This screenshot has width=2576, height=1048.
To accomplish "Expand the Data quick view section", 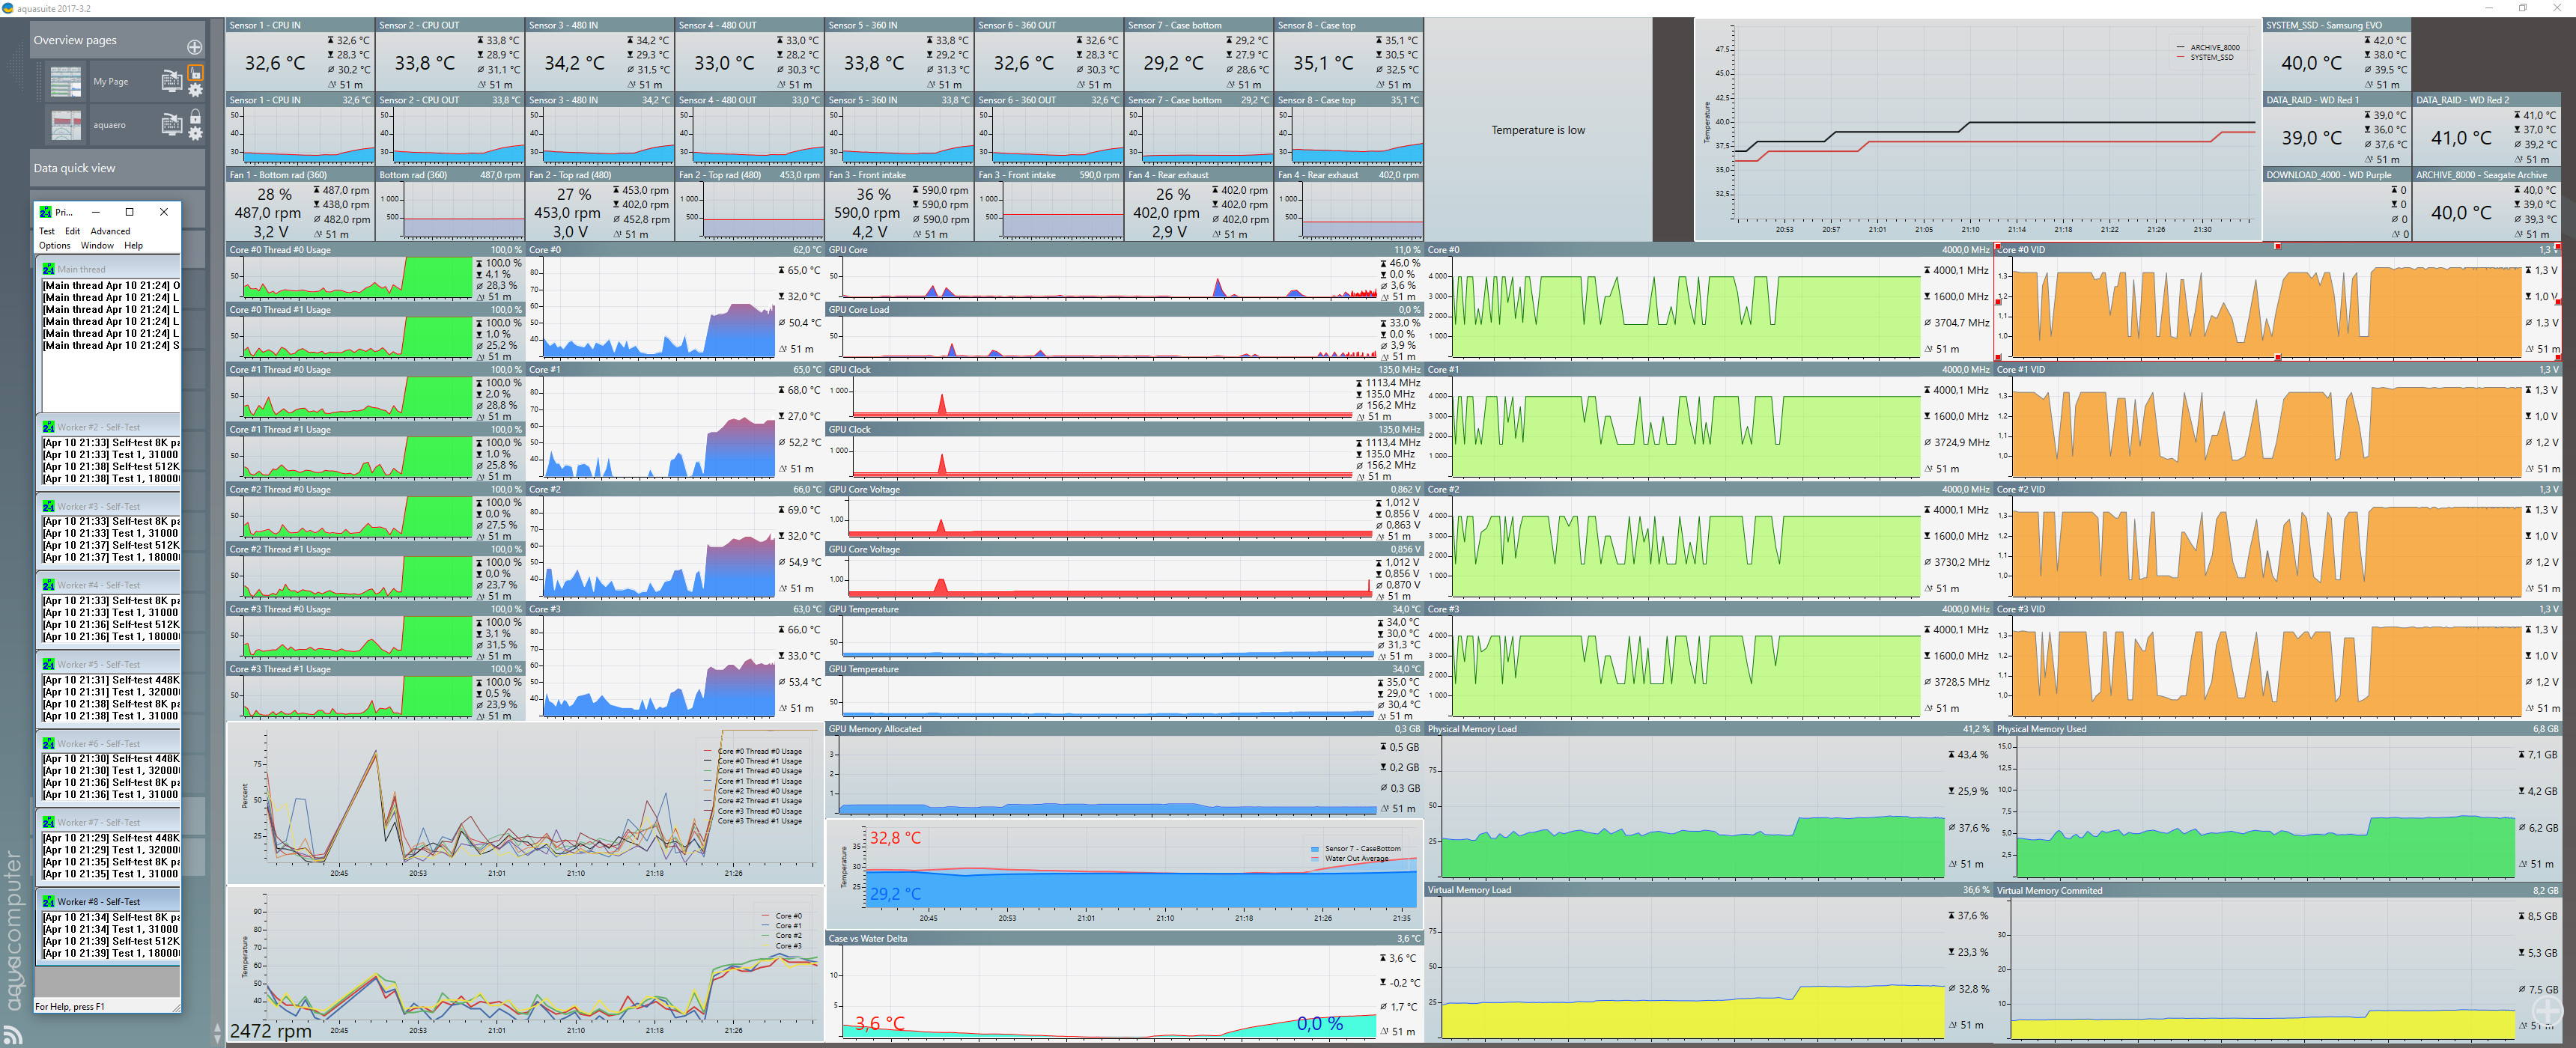I will [x=74, y=168].
